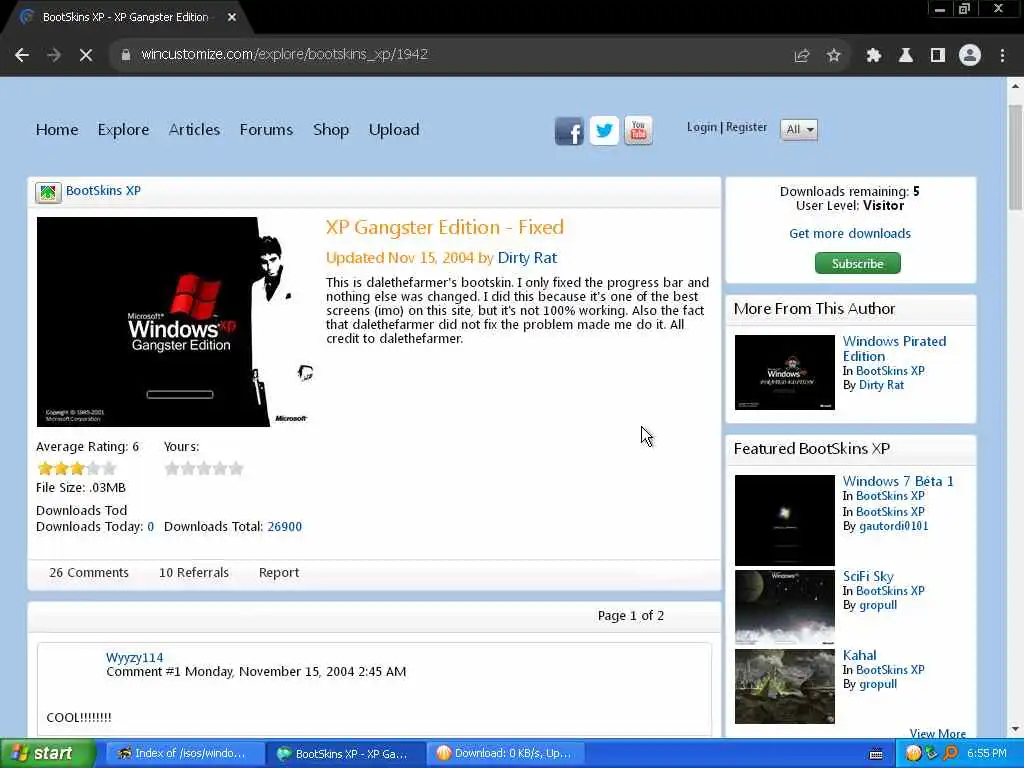Image resolution: width=1024 pixels, height=768 pixels.
Task: Click the keyboard icon in the taskbar
Action: 876,754
